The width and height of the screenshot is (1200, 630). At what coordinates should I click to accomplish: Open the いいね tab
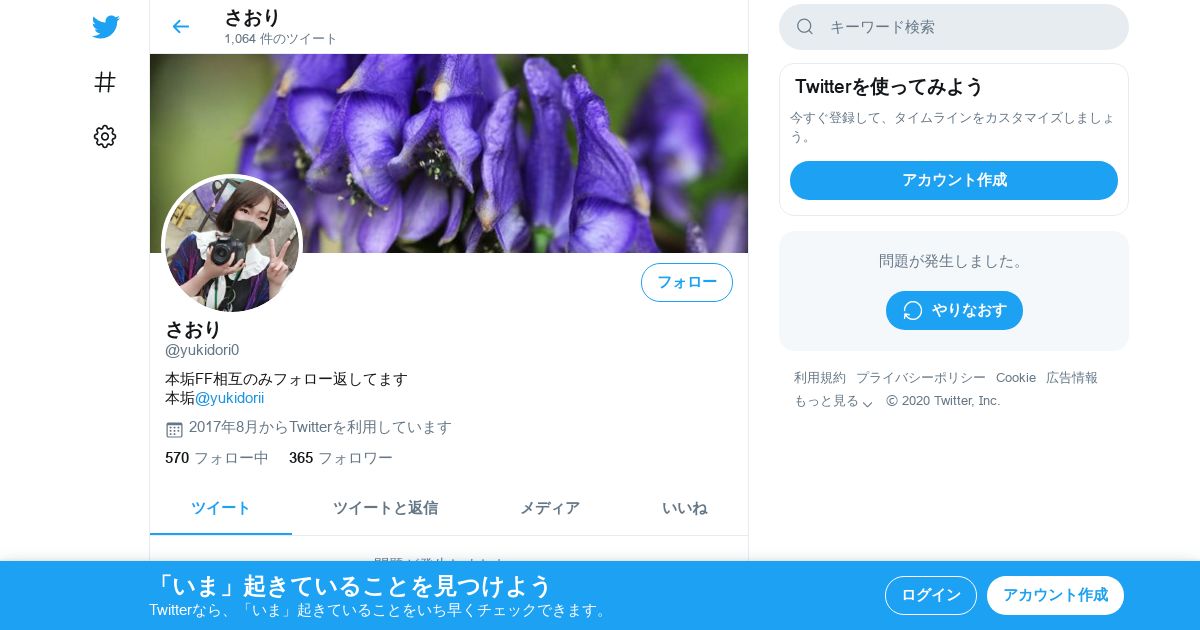pos(684,508)
